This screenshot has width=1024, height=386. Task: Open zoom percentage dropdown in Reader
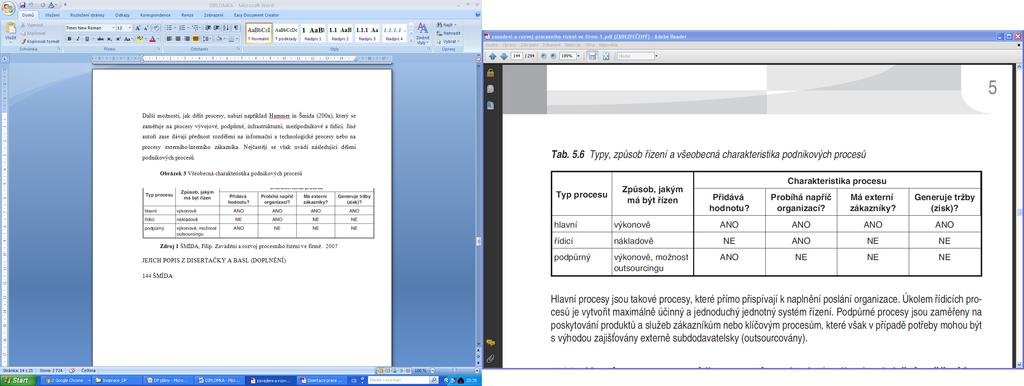coord(579,56)
